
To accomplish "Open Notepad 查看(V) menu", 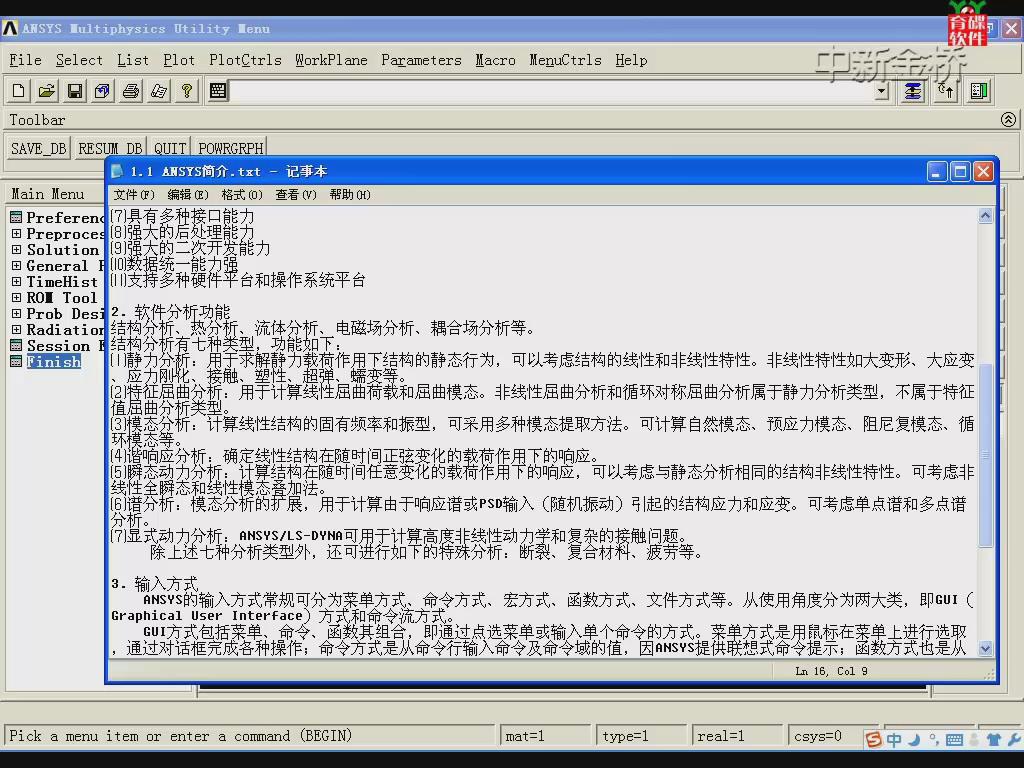I will pyautogui.click(x=296, y=195).
